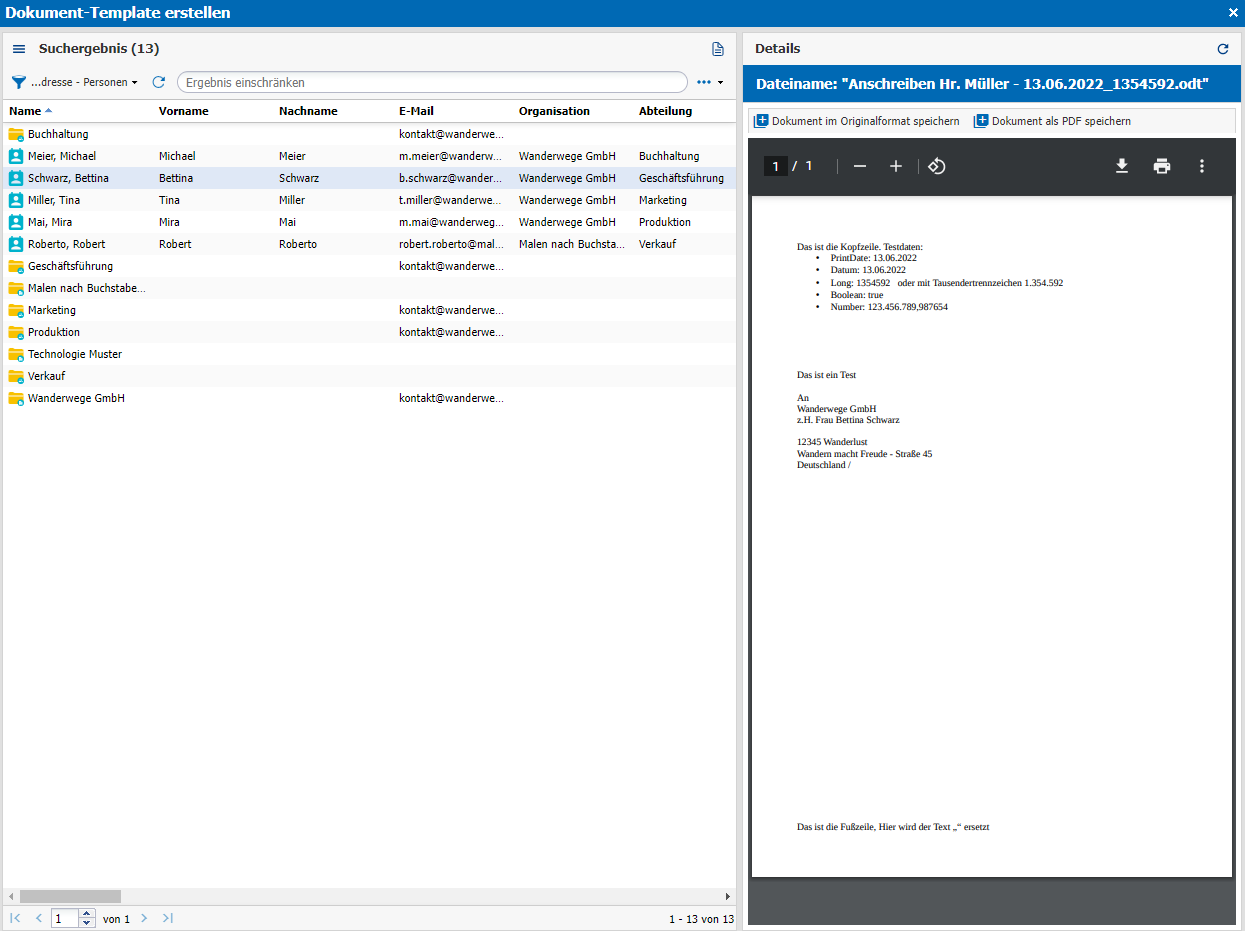Open the PDF viewer more actions menu
The height and width of the screenshot is (931, 1245).
tap(1202, 166)
